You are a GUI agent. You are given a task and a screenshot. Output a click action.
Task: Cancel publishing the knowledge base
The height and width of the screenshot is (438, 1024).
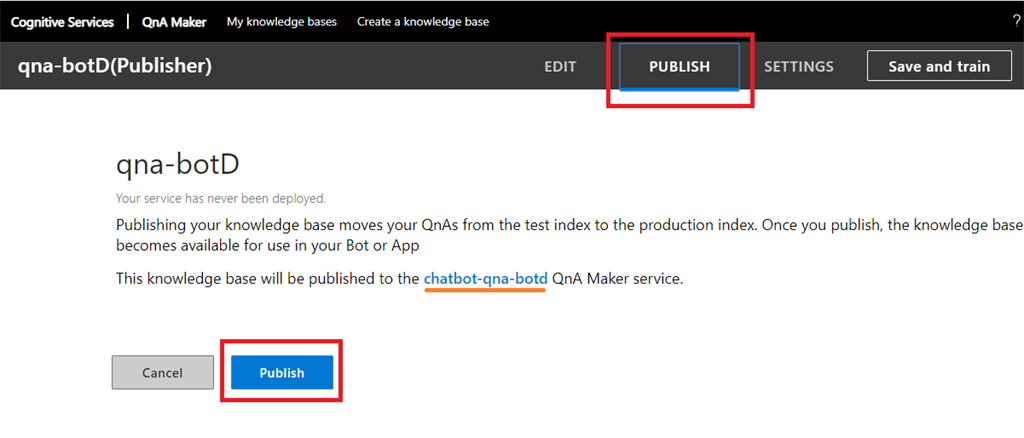point(163,373)
